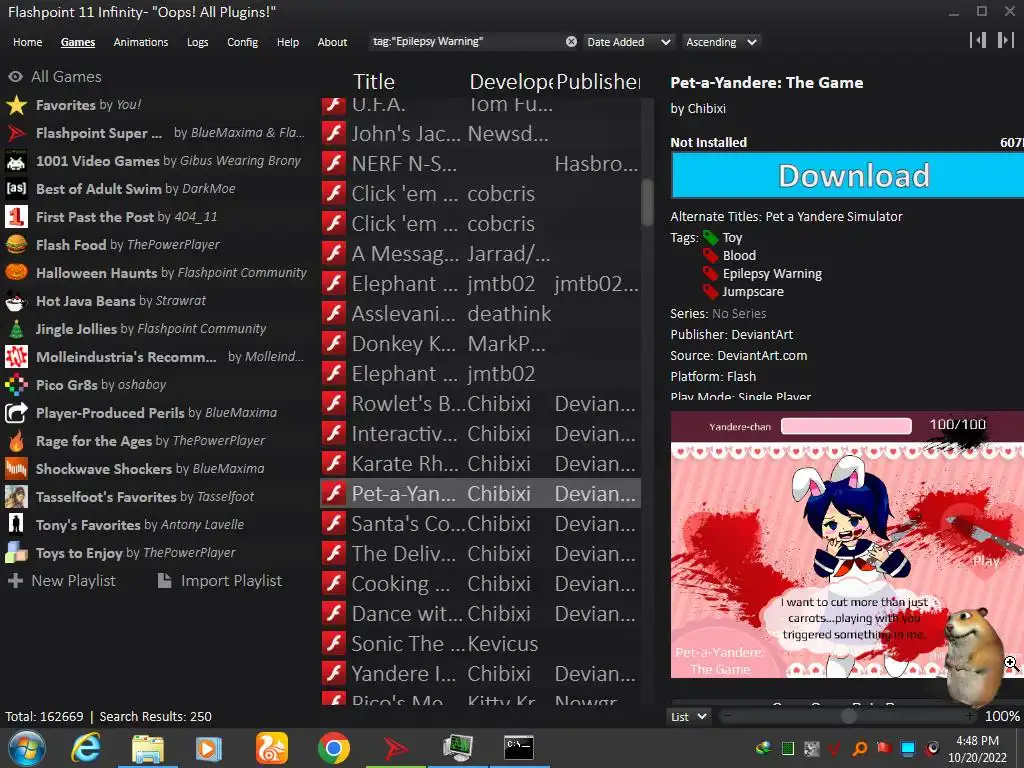Open Hot Java Beans playlist icon

16,300
